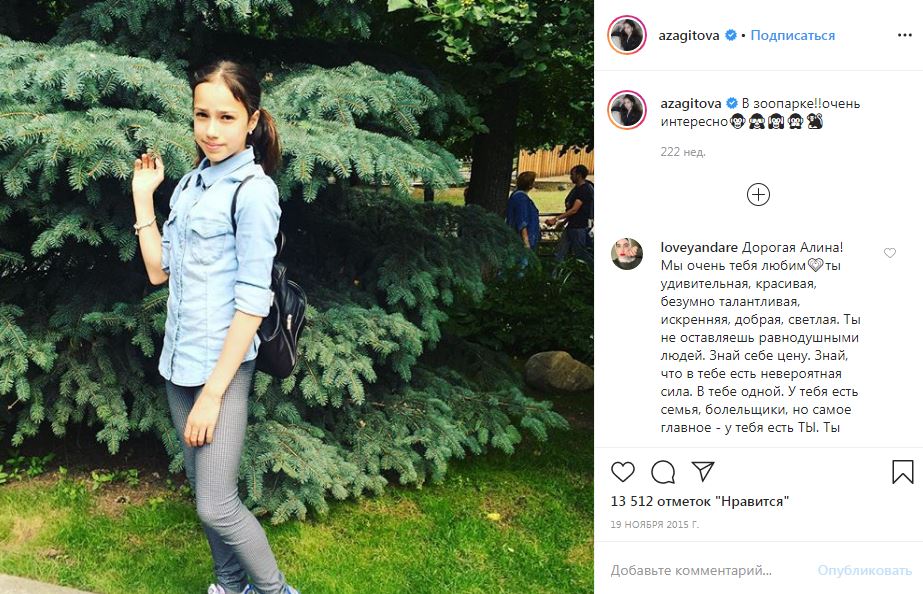Image resolution: width=923 pixels, height=594 pixels.
Task: Open comments via speech bubble icon
Action: point(663,472)
